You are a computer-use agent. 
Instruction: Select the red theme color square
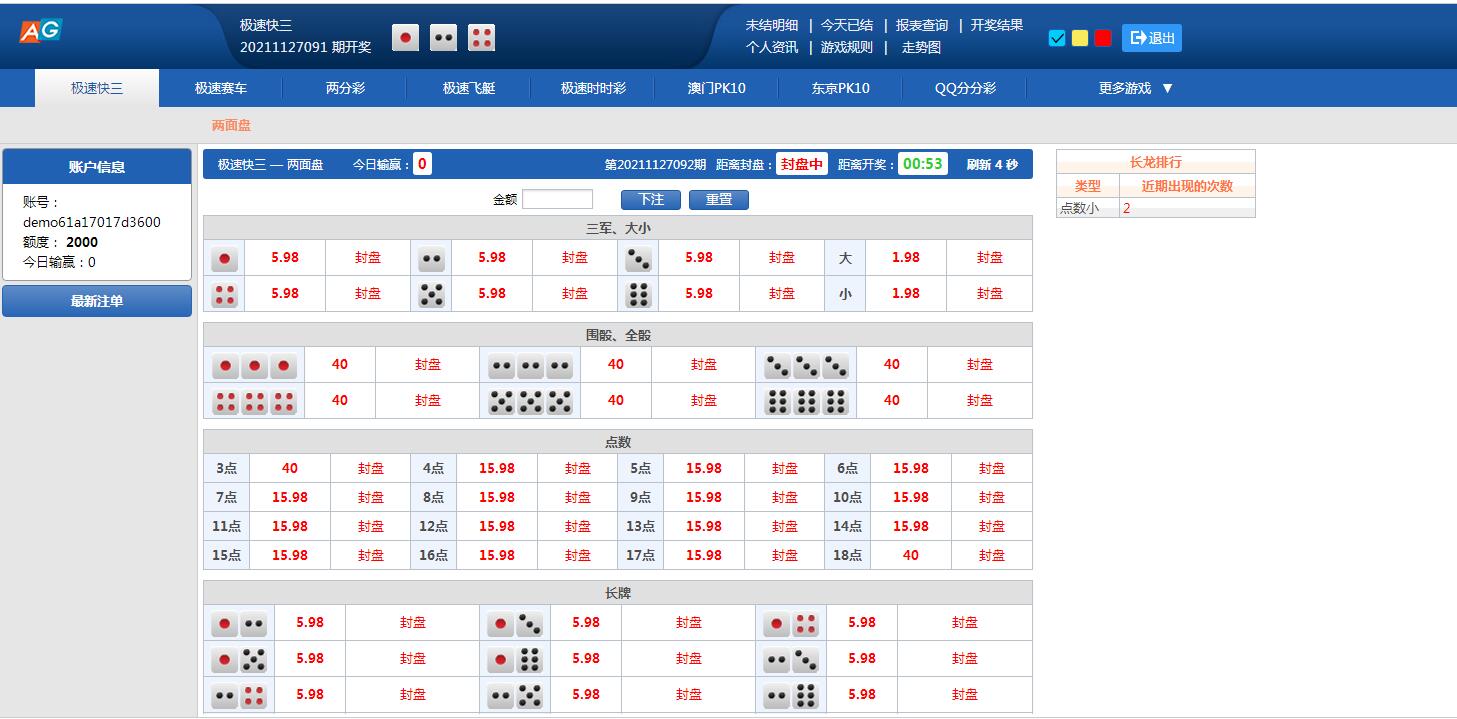(x=1103, y=38)
